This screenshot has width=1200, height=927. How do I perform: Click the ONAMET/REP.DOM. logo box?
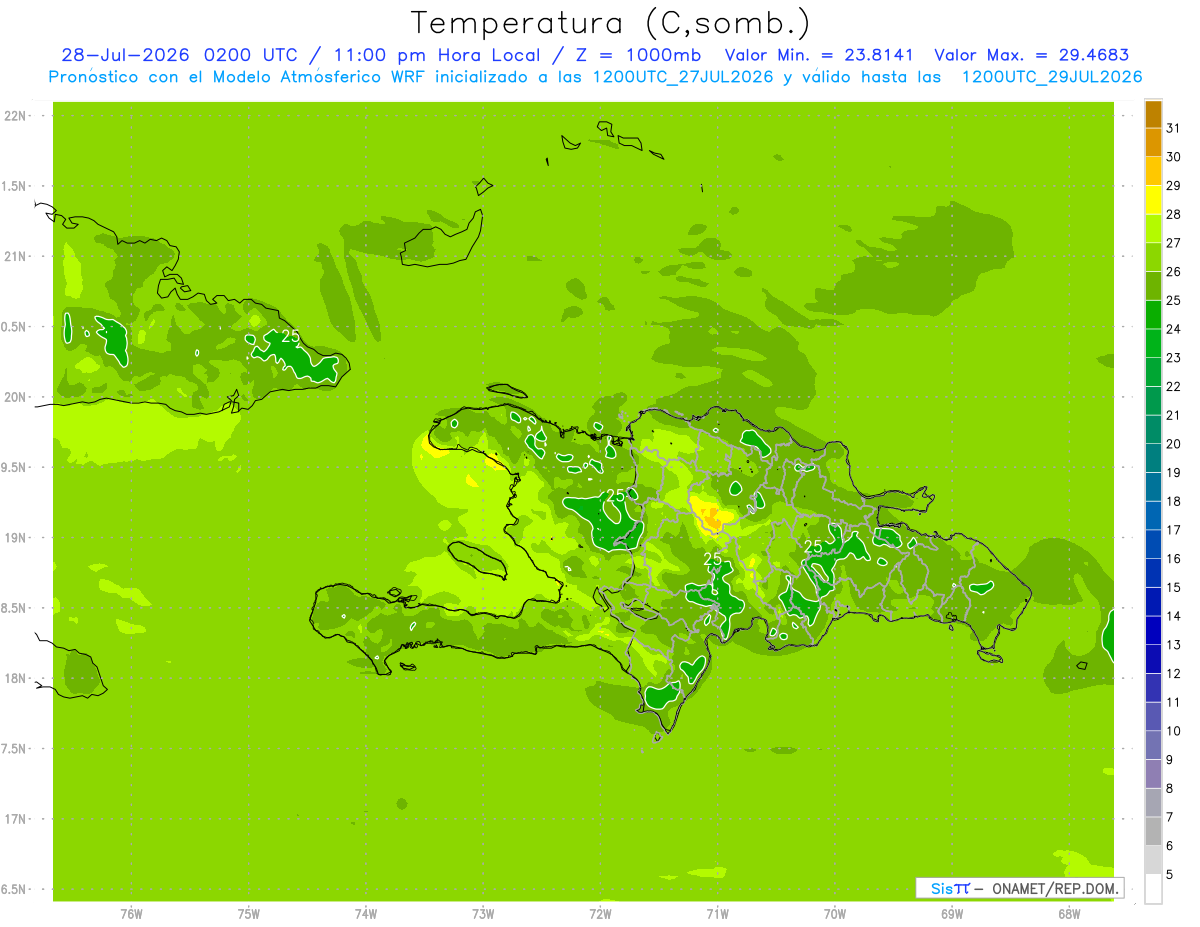pos(1019,888)
